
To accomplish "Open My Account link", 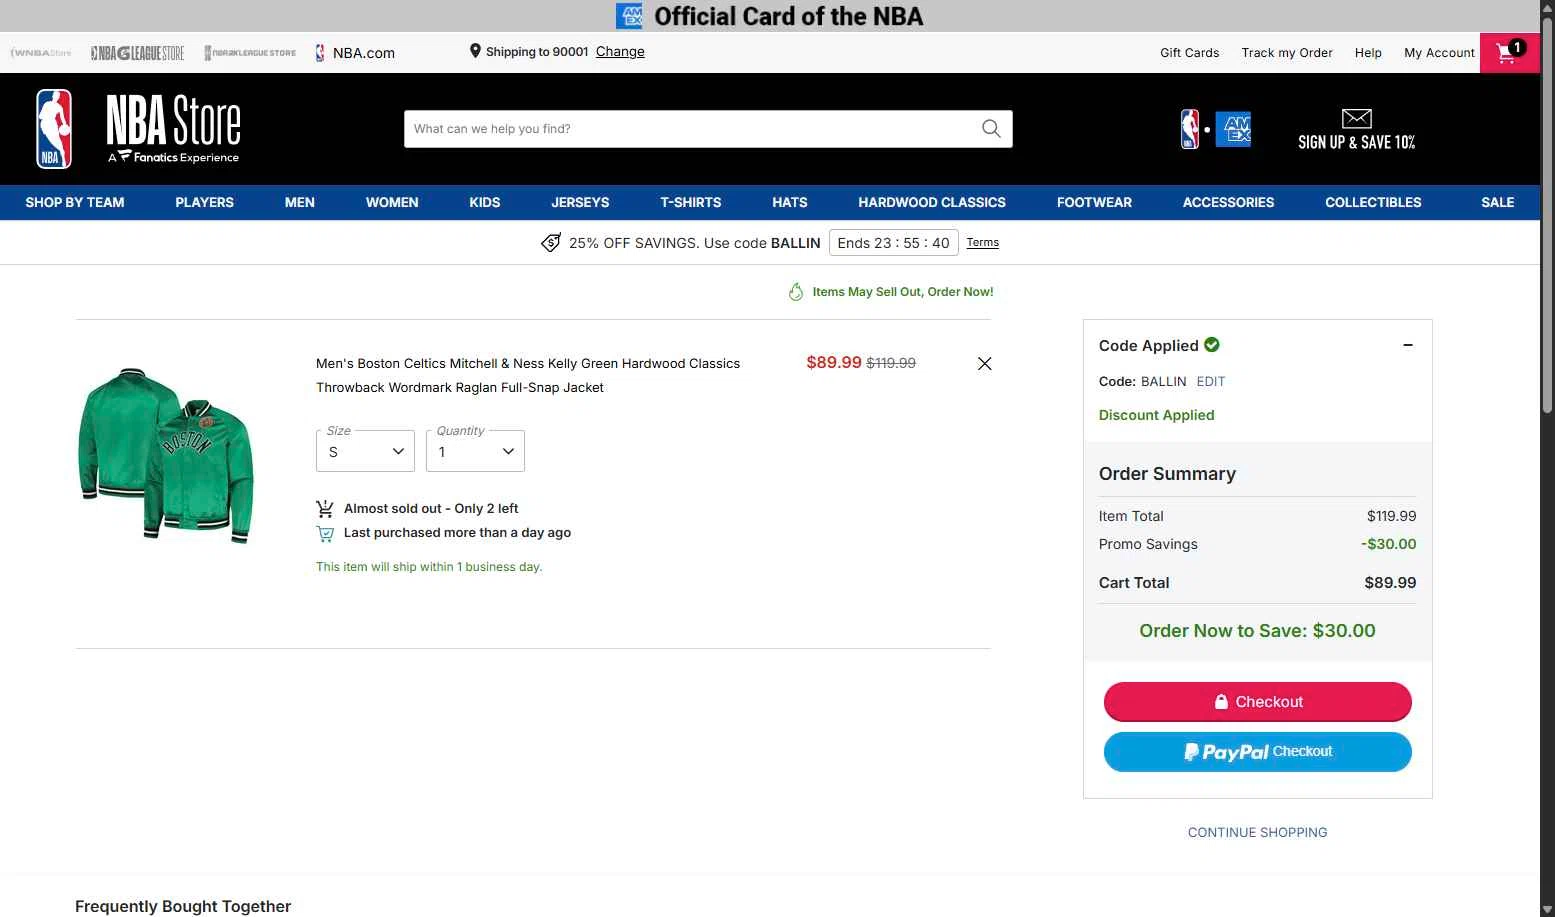I will pyautogui.click(x=1439, y=53).
